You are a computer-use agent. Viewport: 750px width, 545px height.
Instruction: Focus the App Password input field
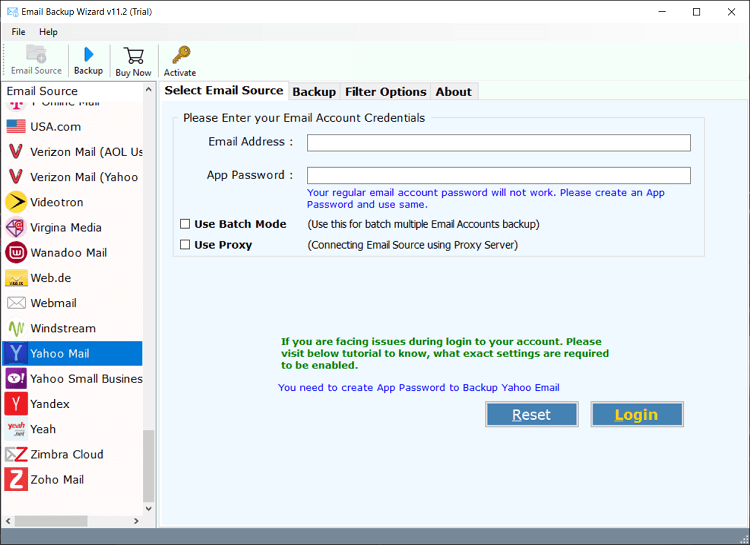pos(499,175)
